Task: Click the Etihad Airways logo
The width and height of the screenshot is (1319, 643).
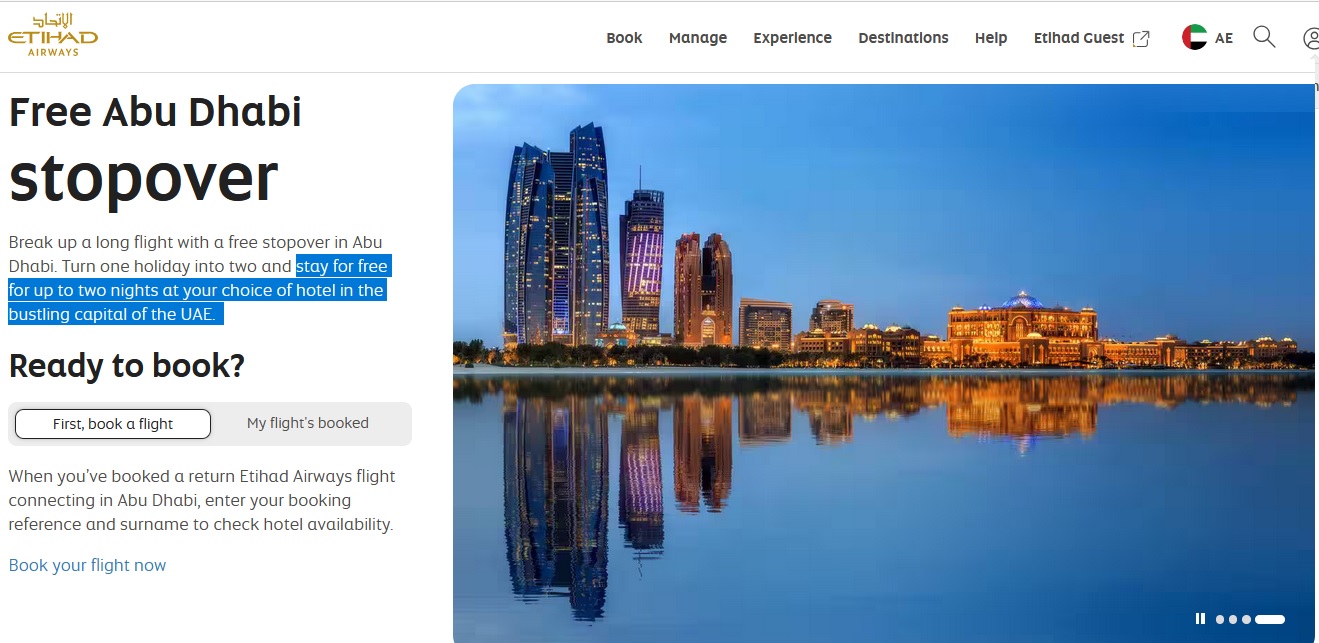Action: (53, 35)
